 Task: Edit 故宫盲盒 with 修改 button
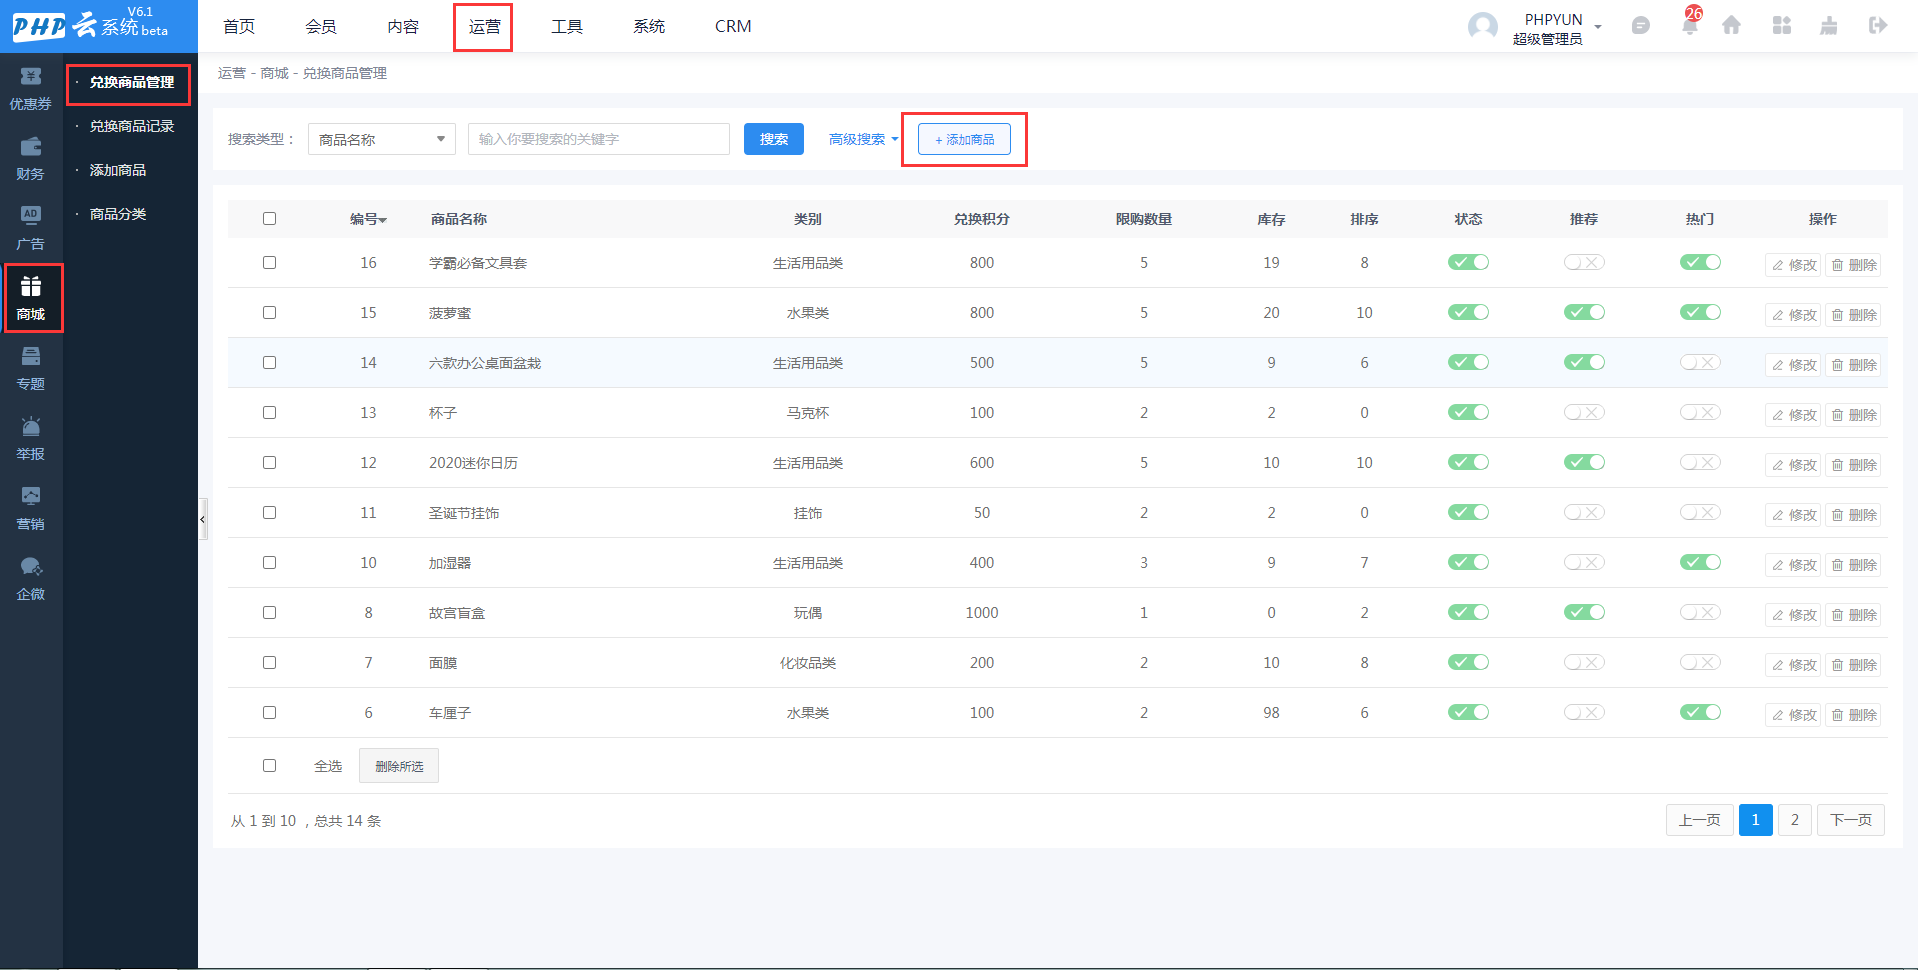click(1794, 615)
